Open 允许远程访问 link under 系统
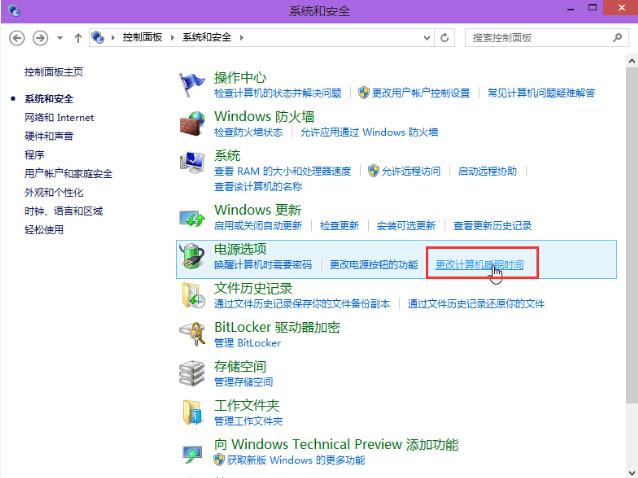The width and height of the screenshot is (638, 478). [x=410, y=171]
